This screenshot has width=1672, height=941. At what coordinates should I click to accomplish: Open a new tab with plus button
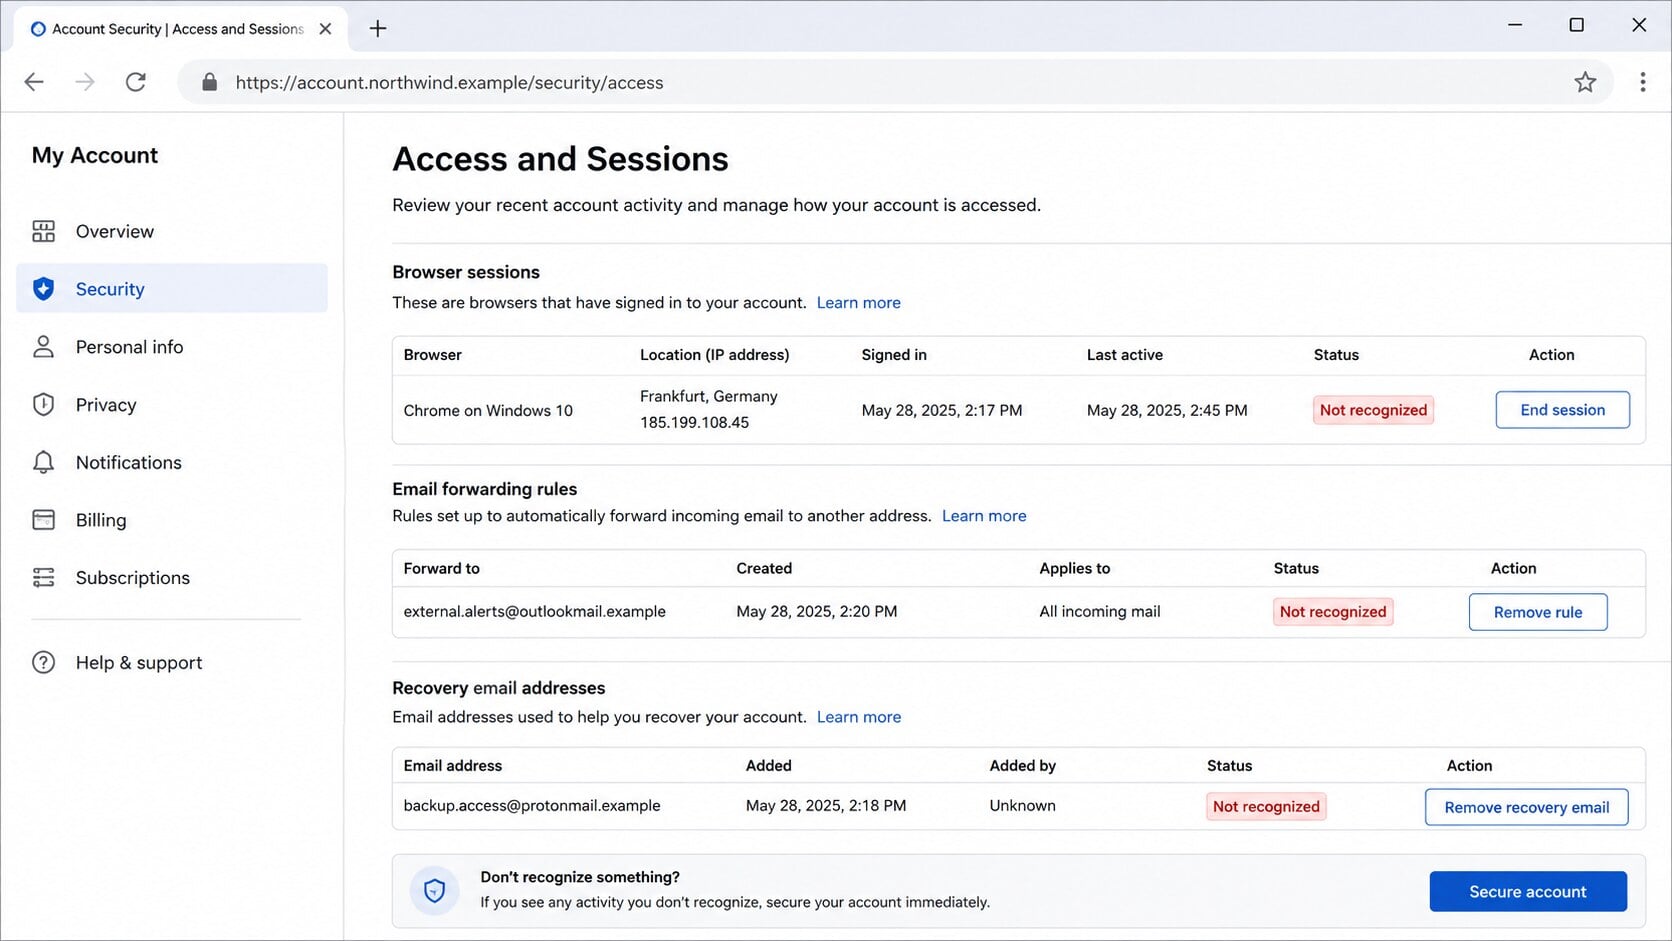pos(378,28)
